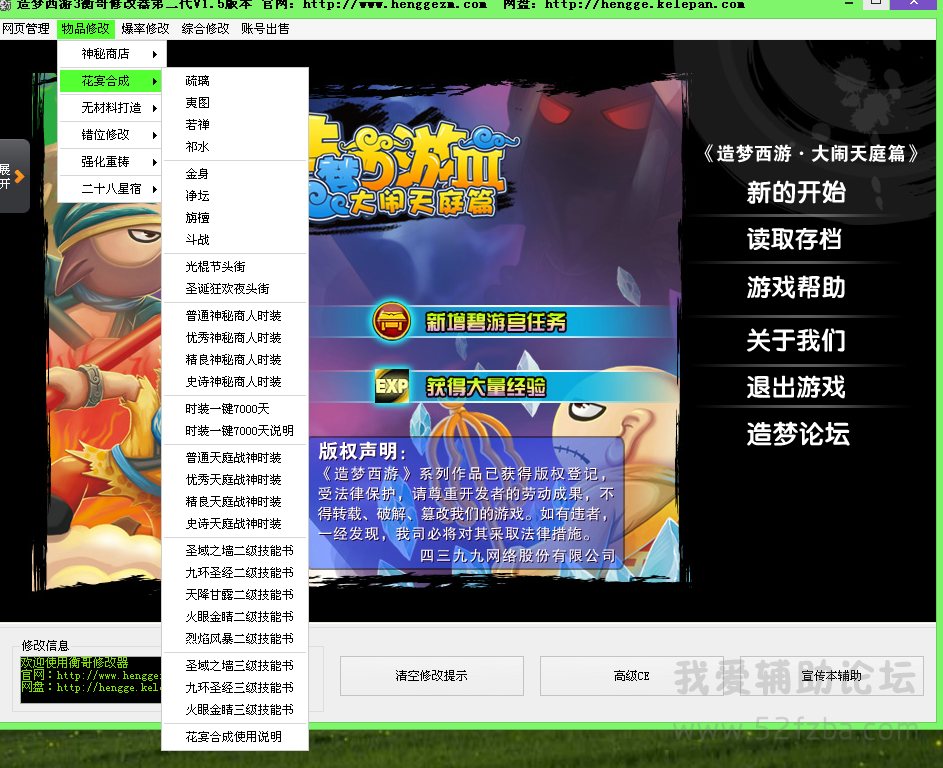Open 时装一键7000天说明
Screen dimensions: 943x768
pos(235,431)
